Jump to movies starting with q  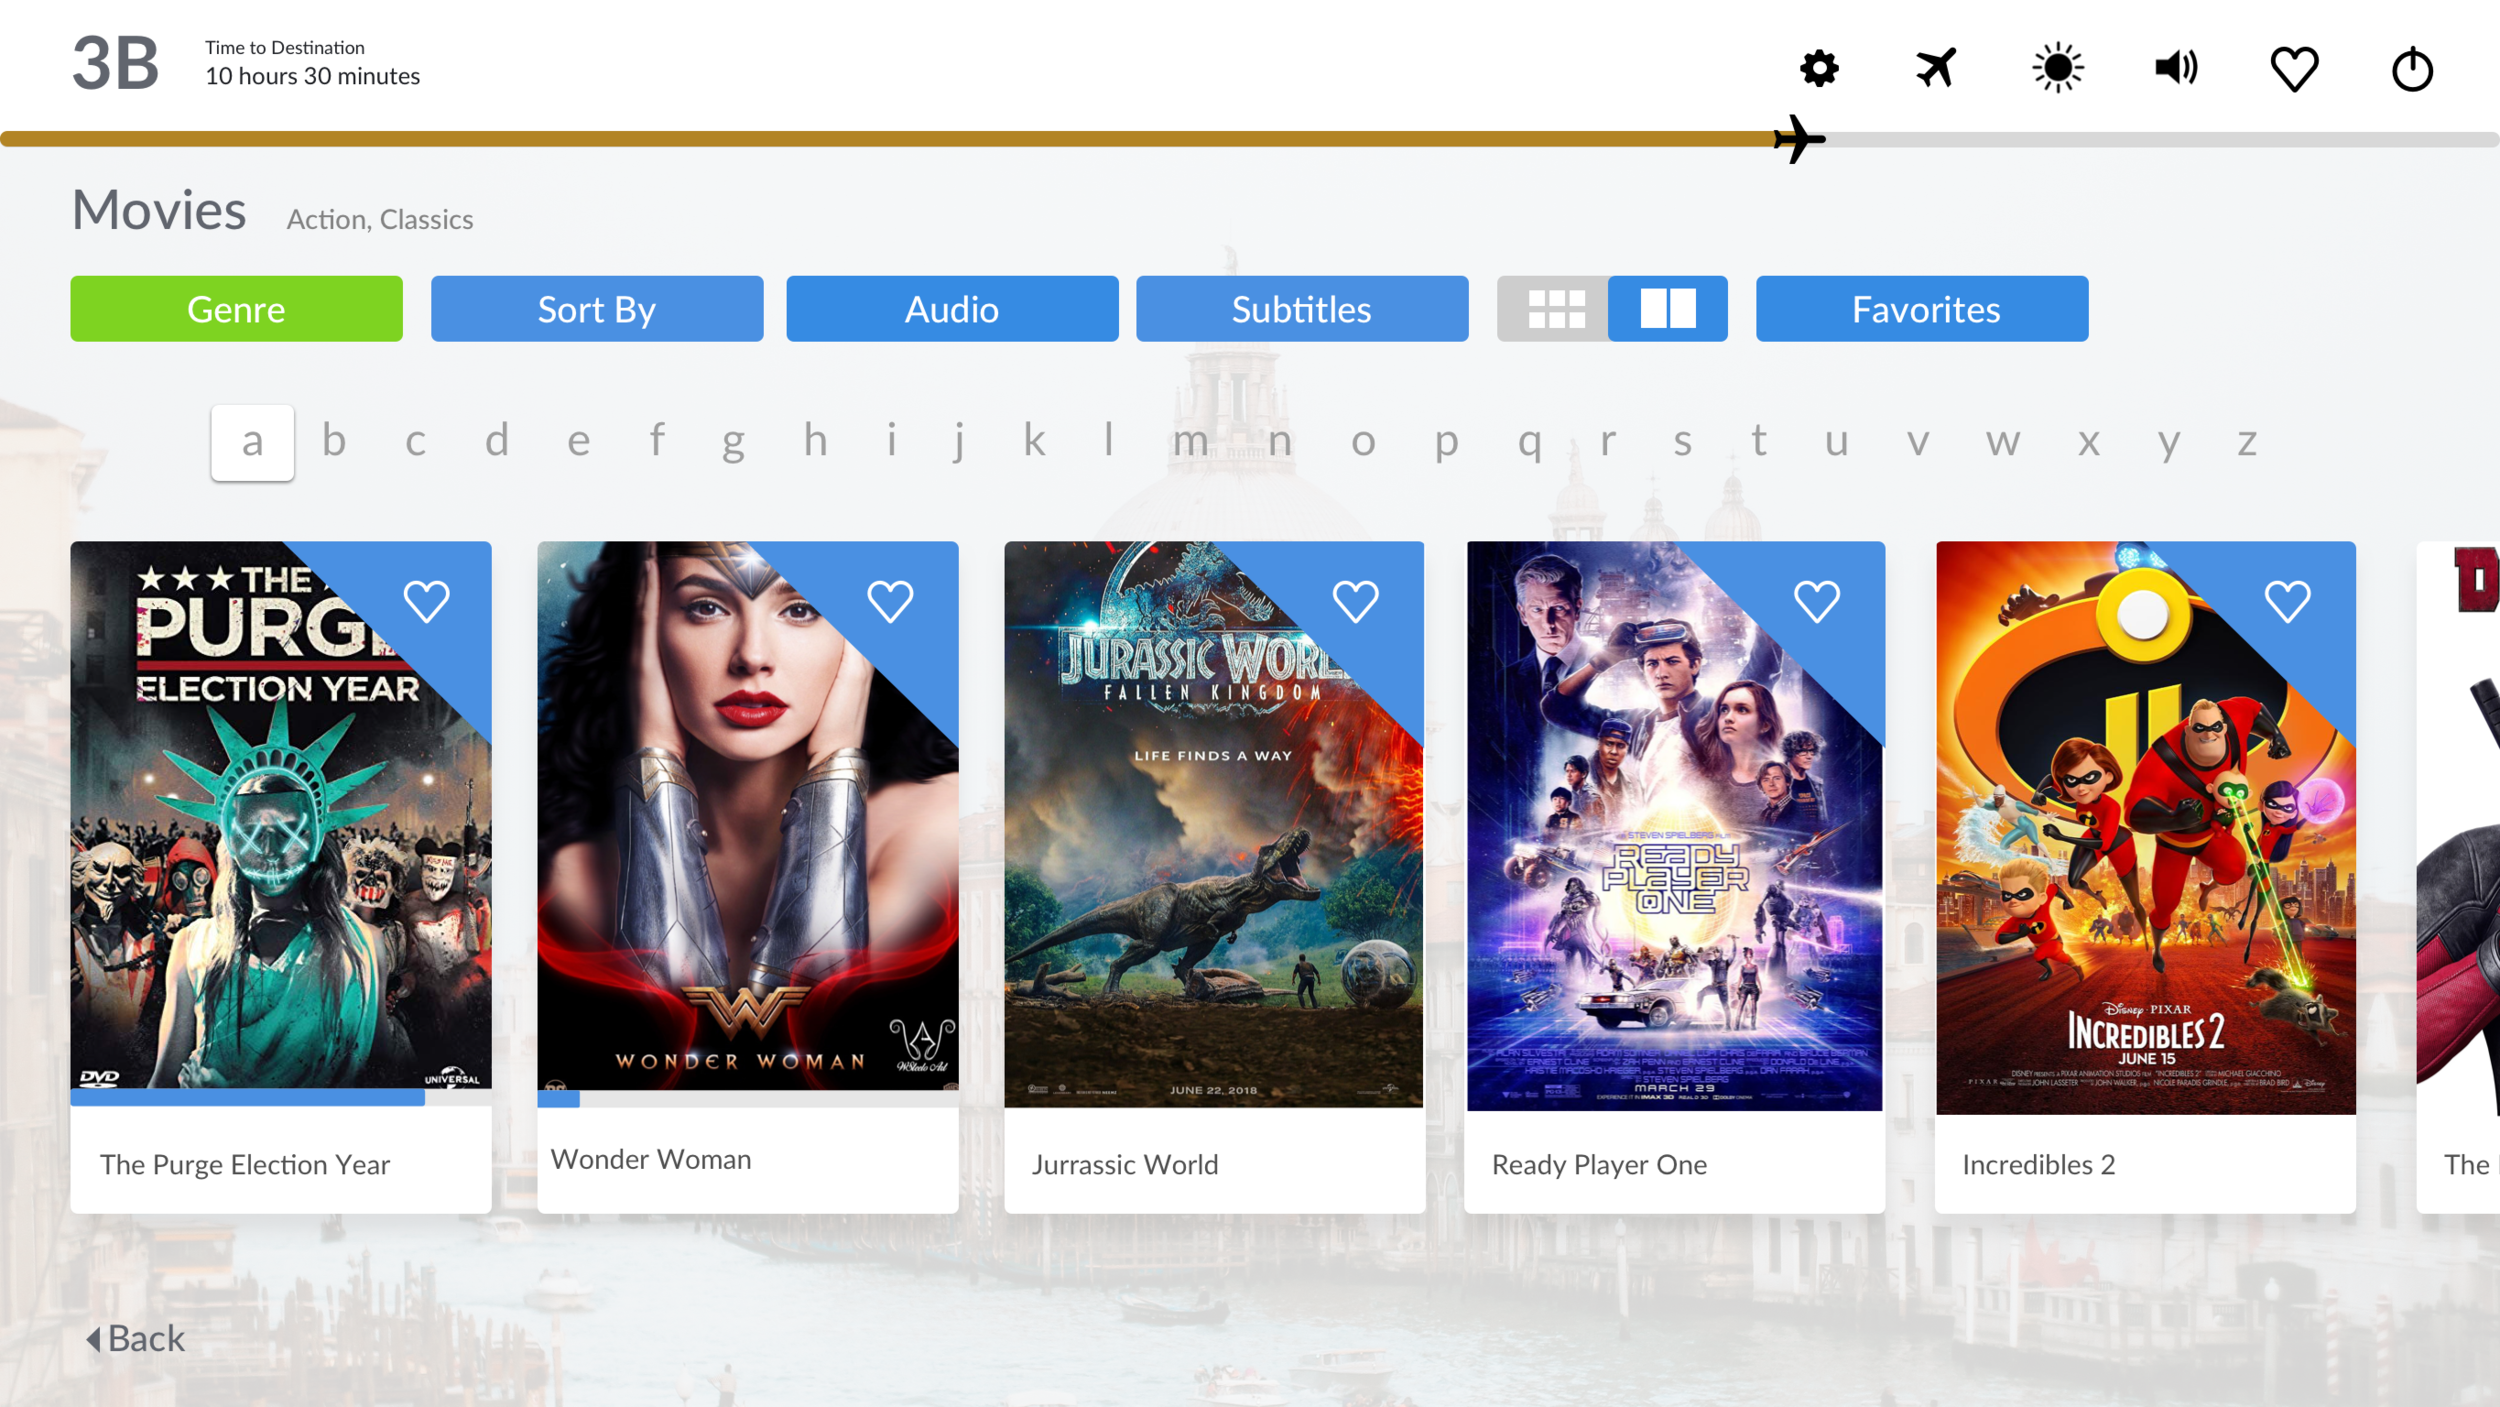point(1529,444)
